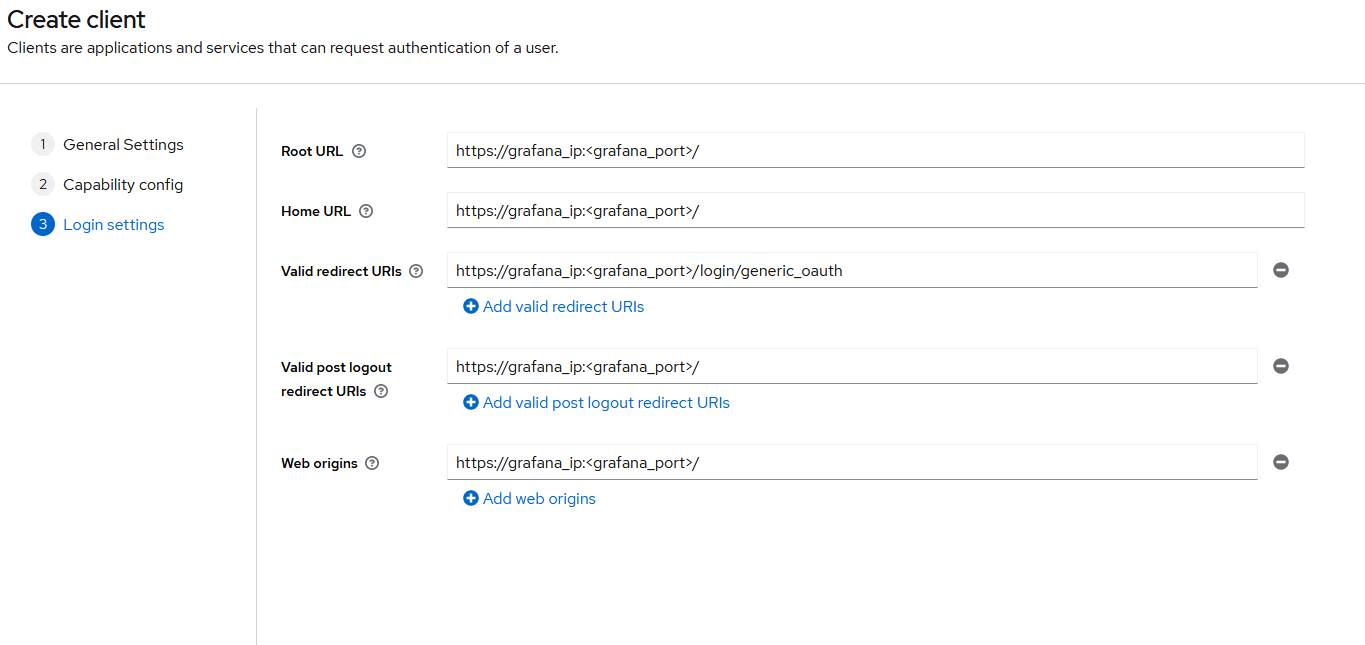Viewport: 1365px width, 645px height.
Task: Remove the web origins entry
Action: click(1280, 462)
